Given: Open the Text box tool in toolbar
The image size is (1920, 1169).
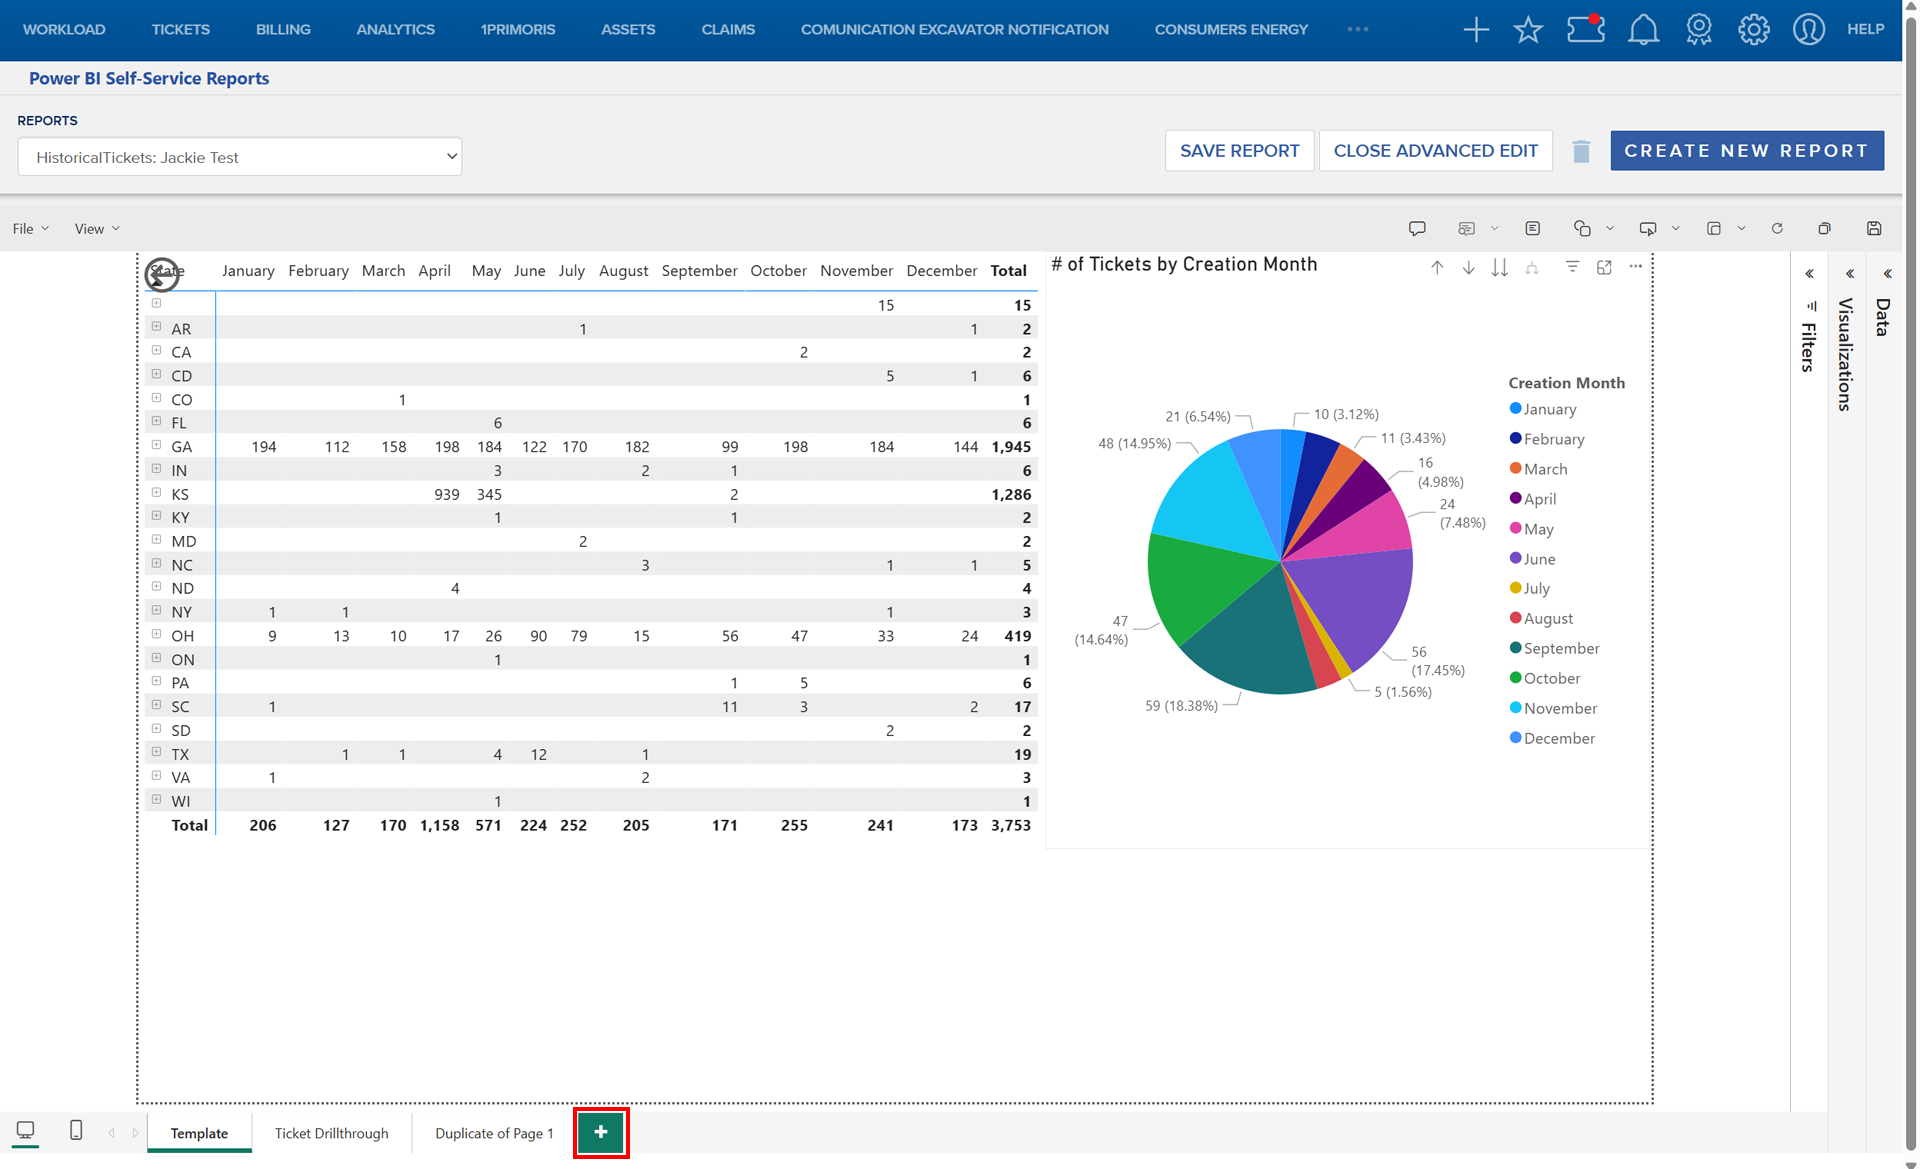Looking at the screenshot, I should (1532, 229).
